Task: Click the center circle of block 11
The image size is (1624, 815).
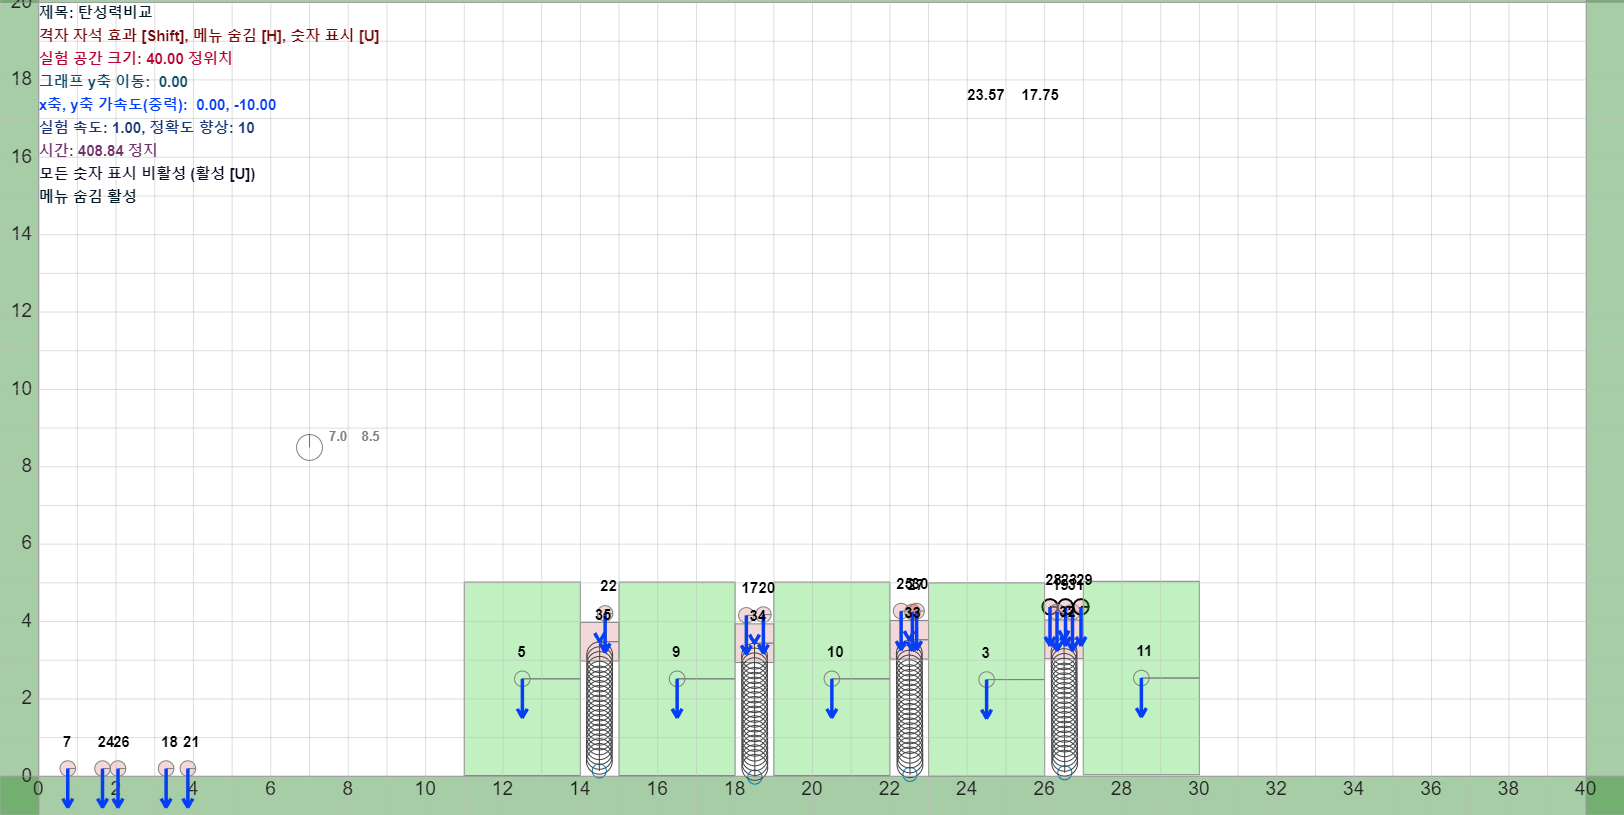Action: (1141, 678)
